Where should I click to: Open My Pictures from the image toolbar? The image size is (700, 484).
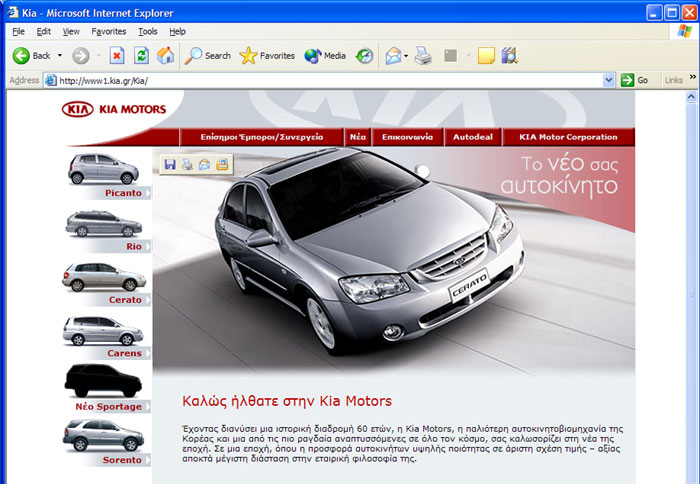pos(222,164)
